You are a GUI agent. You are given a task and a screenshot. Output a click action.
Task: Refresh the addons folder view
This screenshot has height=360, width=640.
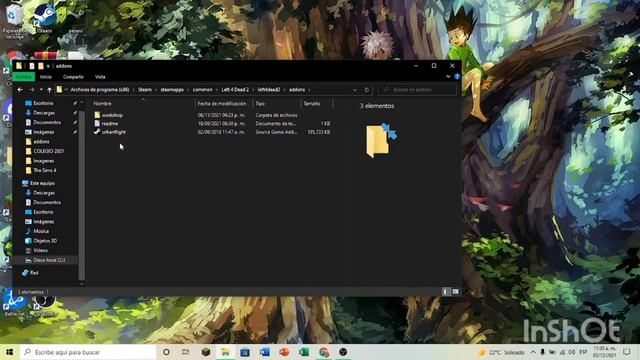point(367,90)
